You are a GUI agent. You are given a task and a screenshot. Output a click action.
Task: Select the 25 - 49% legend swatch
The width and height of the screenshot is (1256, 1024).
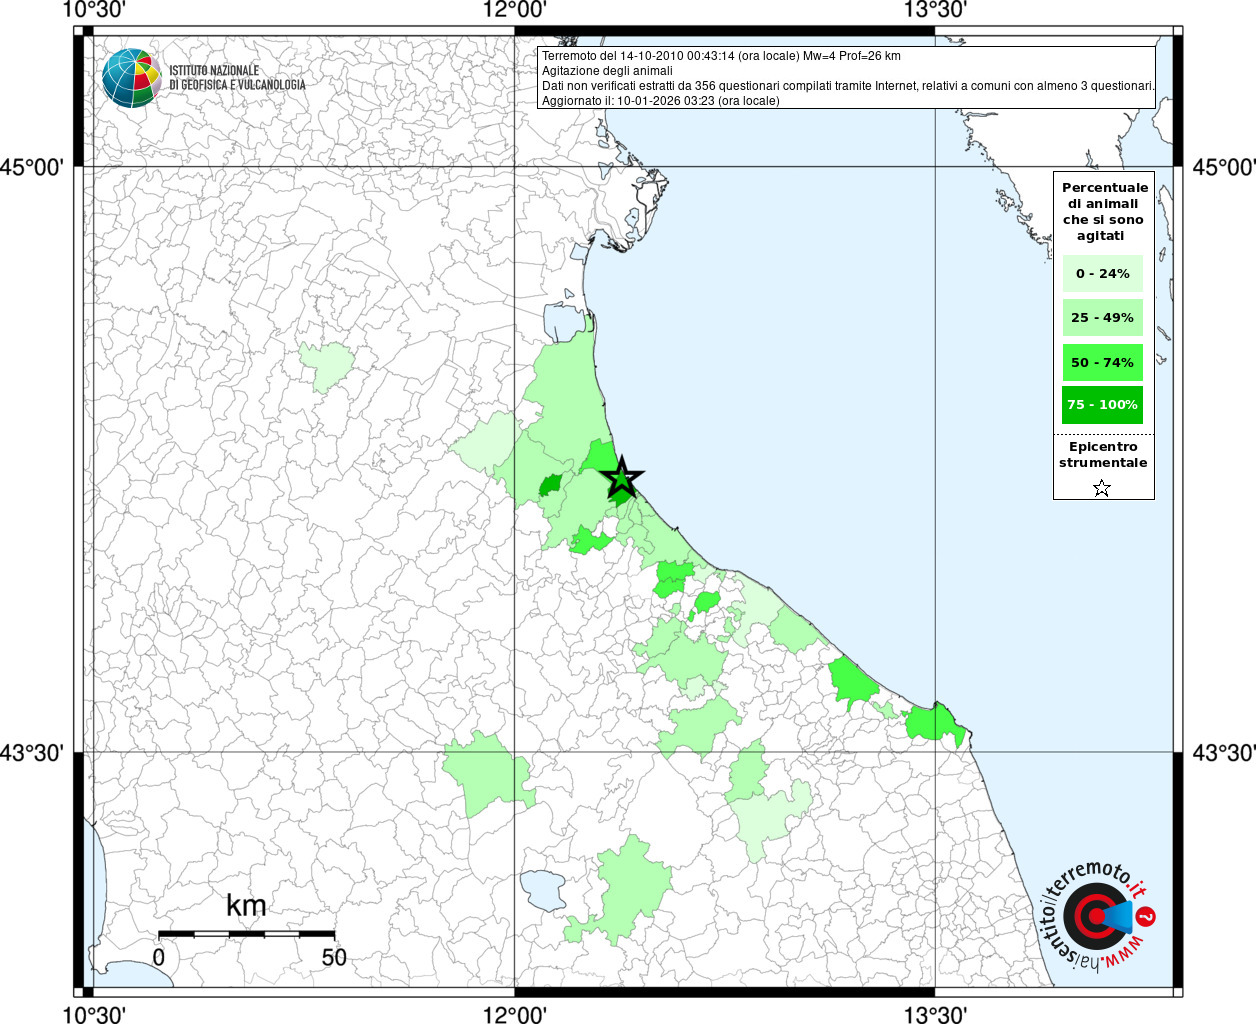[1102, 318]
